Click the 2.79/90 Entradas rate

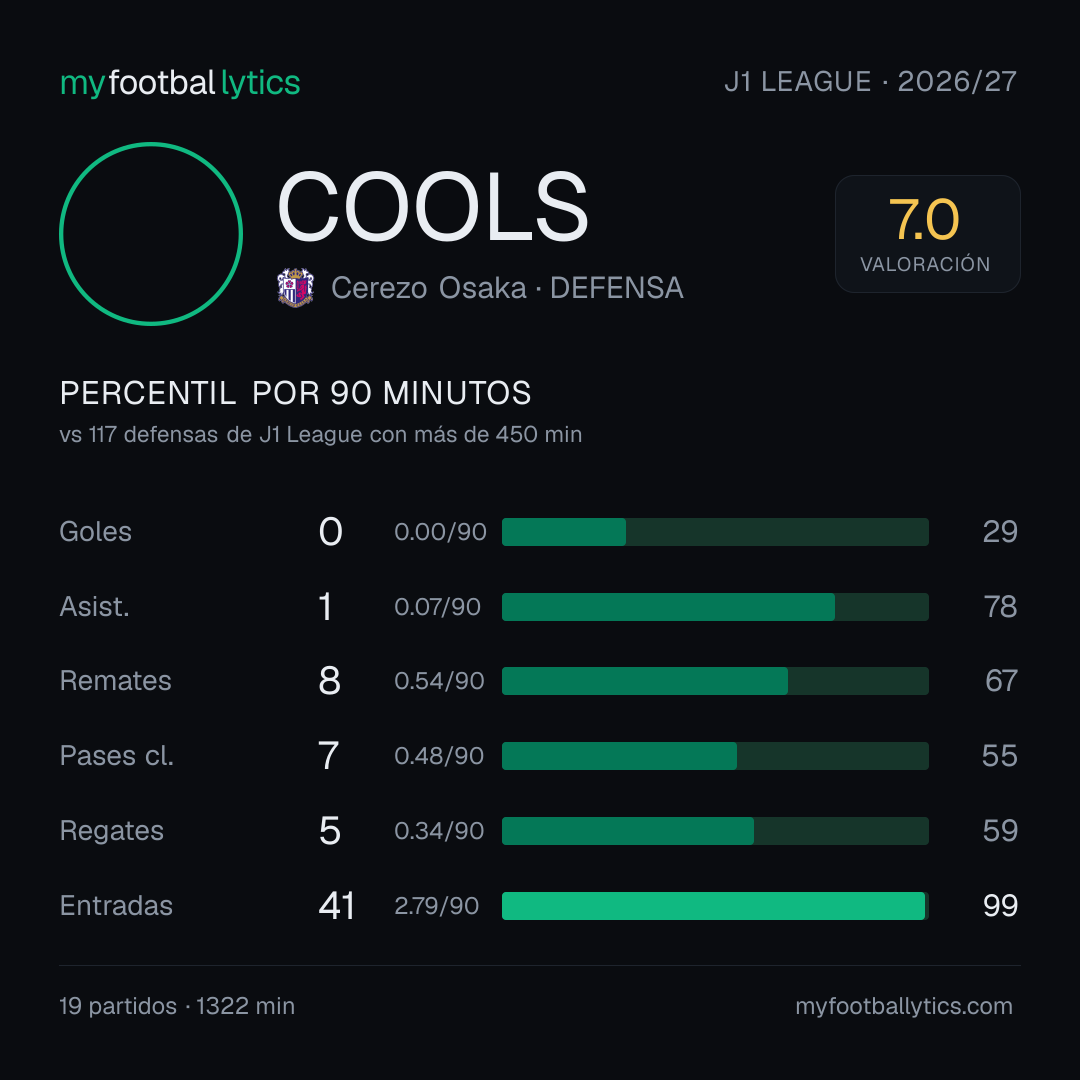tap(437, 906)
